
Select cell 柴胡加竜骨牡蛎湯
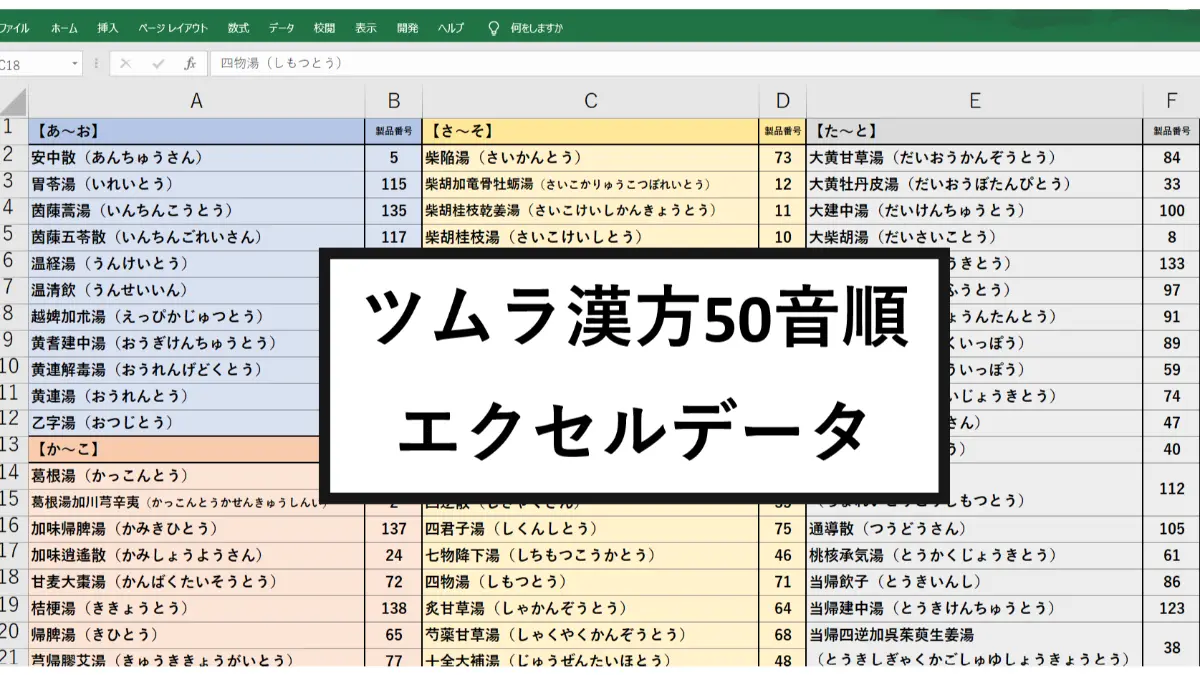[591, 184]
